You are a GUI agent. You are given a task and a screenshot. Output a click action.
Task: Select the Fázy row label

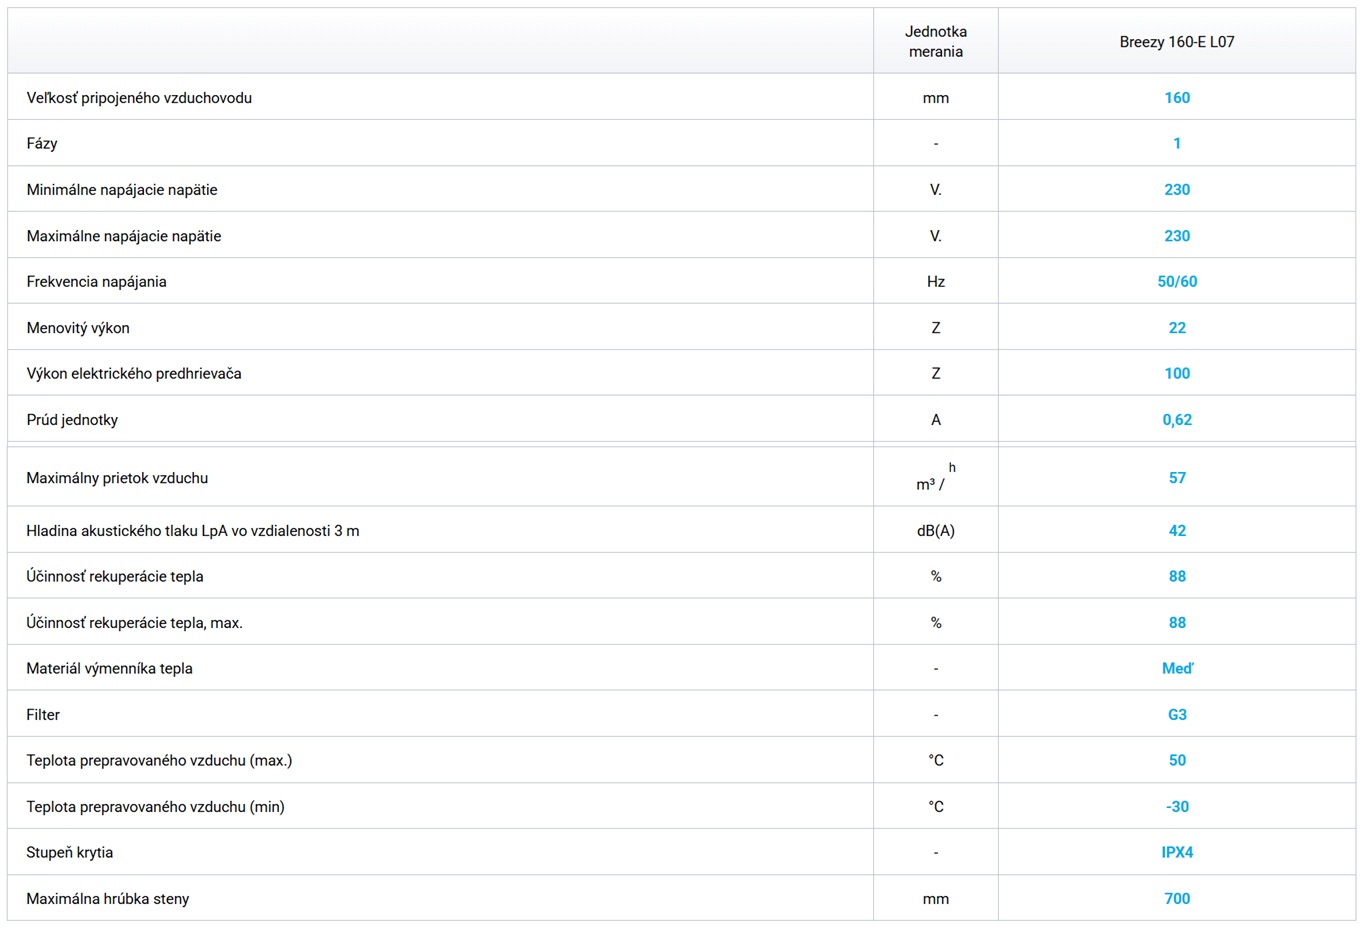pos(42,144)
